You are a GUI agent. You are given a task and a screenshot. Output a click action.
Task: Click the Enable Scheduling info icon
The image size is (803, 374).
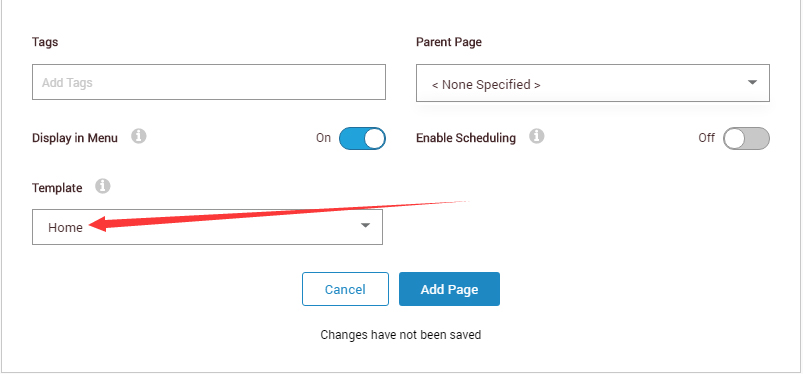pyautogui.click(x=537, y=136)
